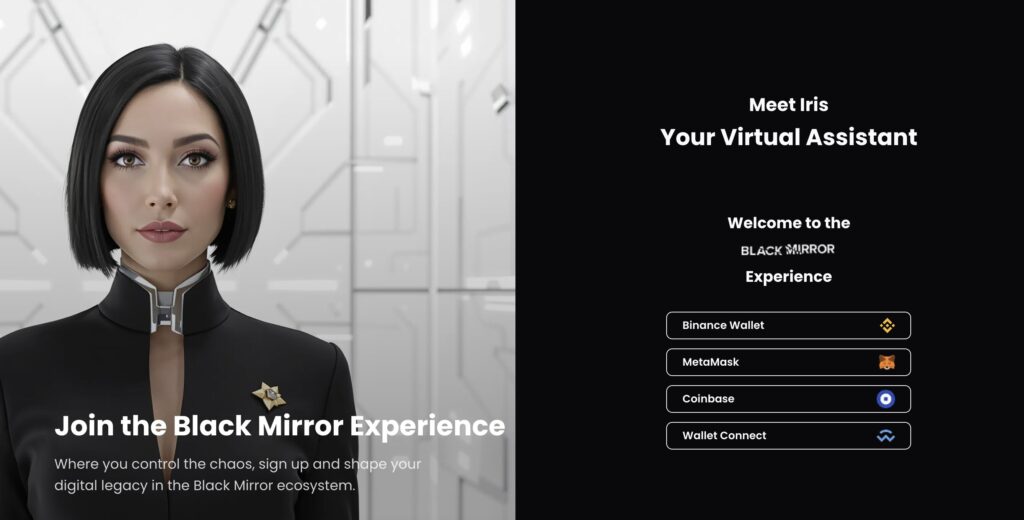Click the blue Coinbase circle icon

[886, 398]
